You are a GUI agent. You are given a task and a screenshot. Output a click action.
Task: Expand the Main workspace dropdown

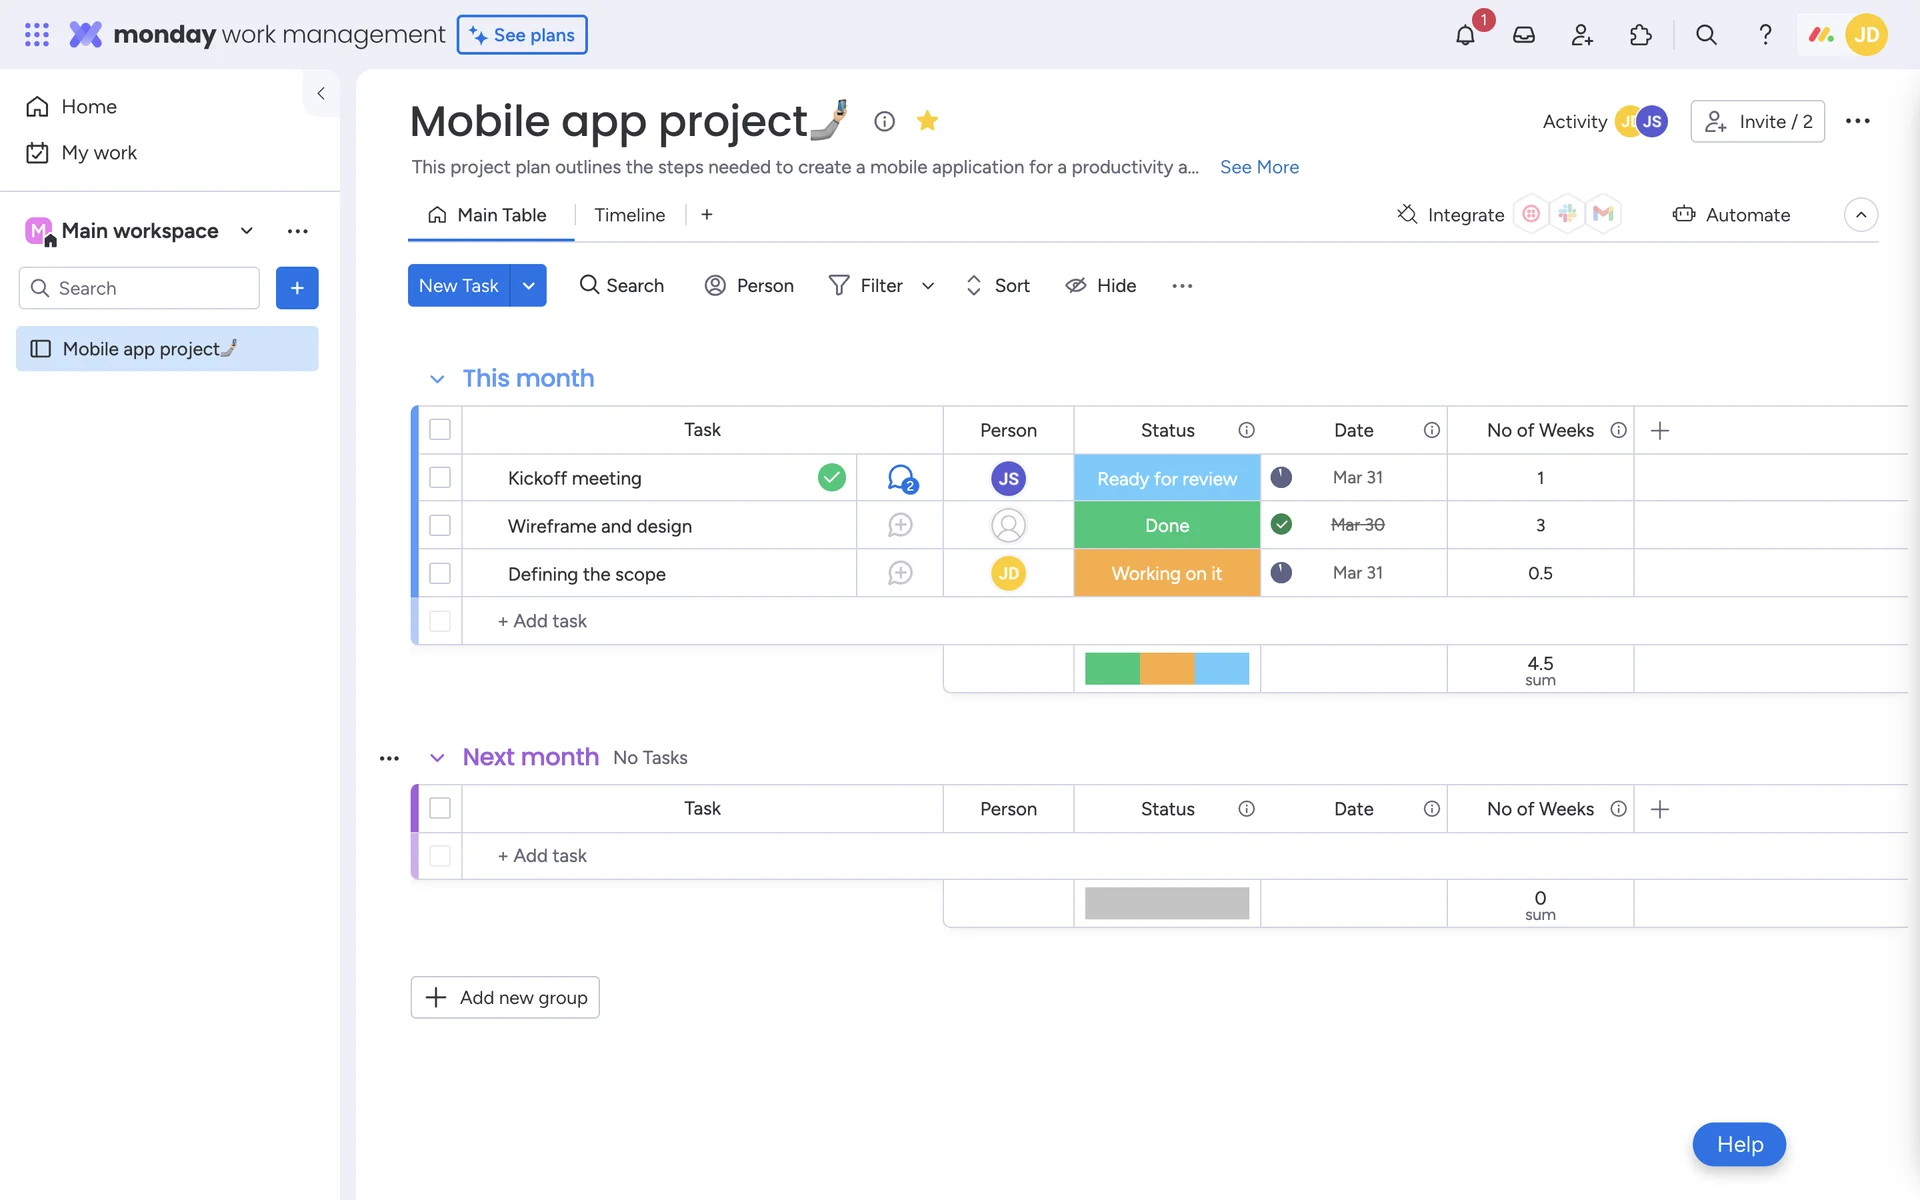click(x=246, y=231)
